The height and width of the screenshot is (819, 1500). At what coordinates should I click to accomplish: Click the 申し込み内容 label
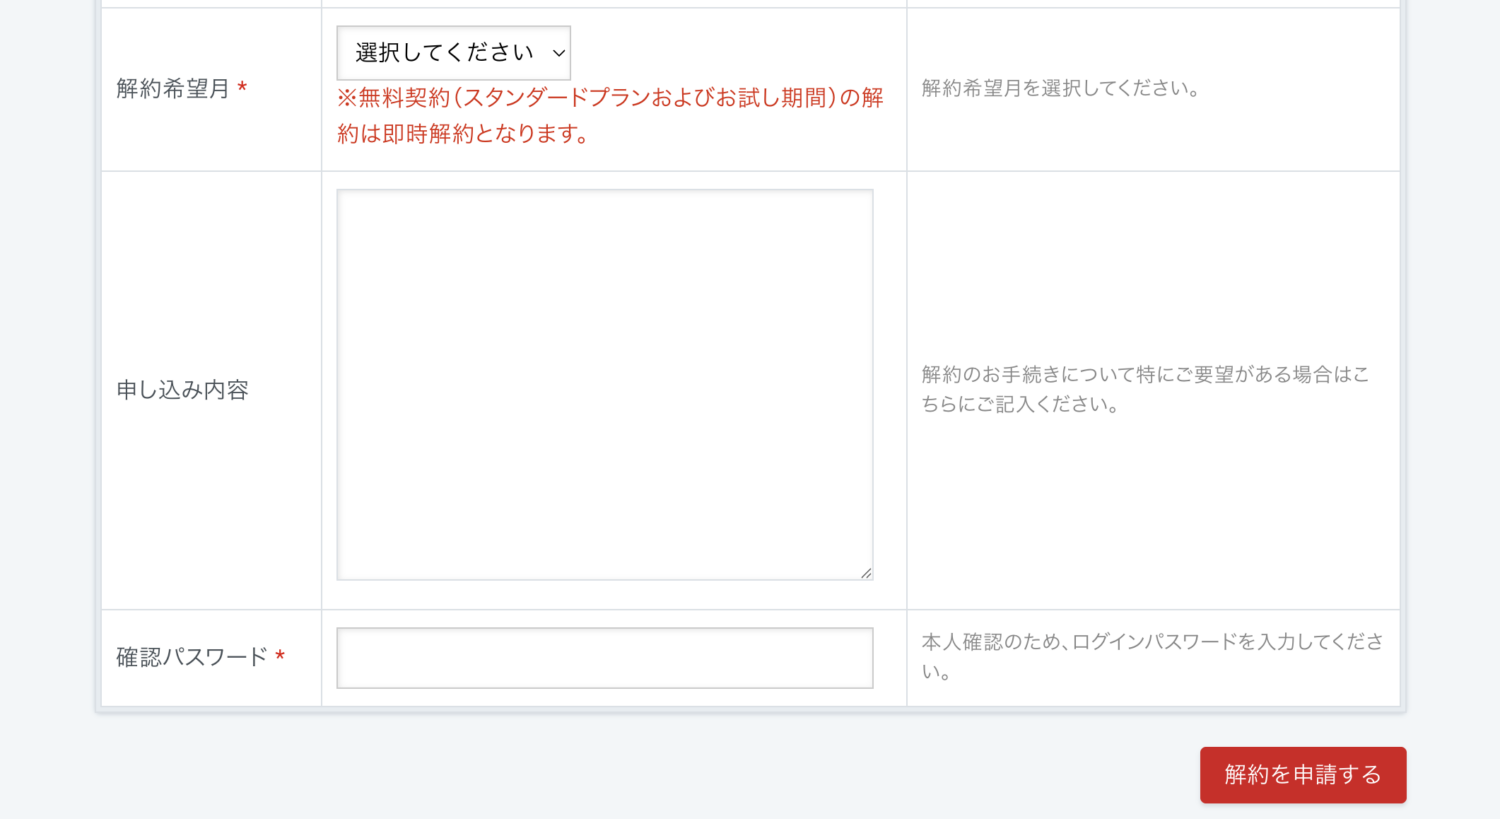coord(180,390)
